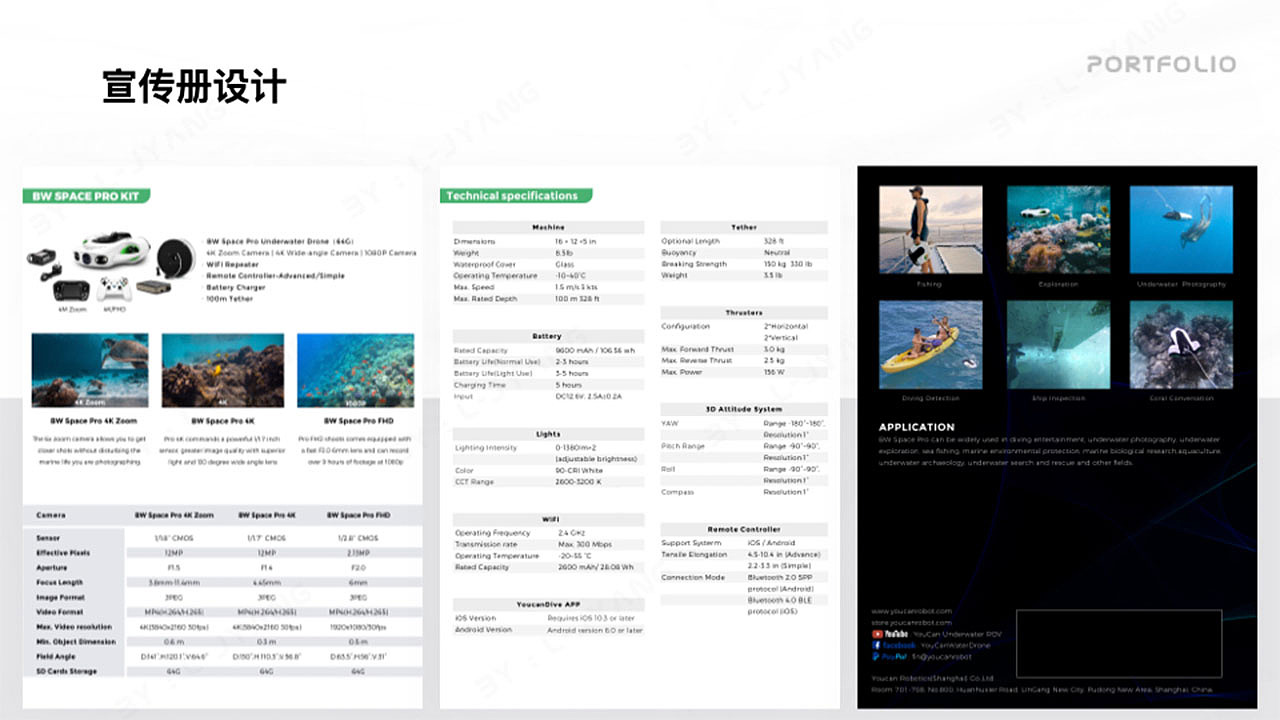Click the 100m Tether kit item
This screenshot has height=720, width=1280.
click(230, 298)
